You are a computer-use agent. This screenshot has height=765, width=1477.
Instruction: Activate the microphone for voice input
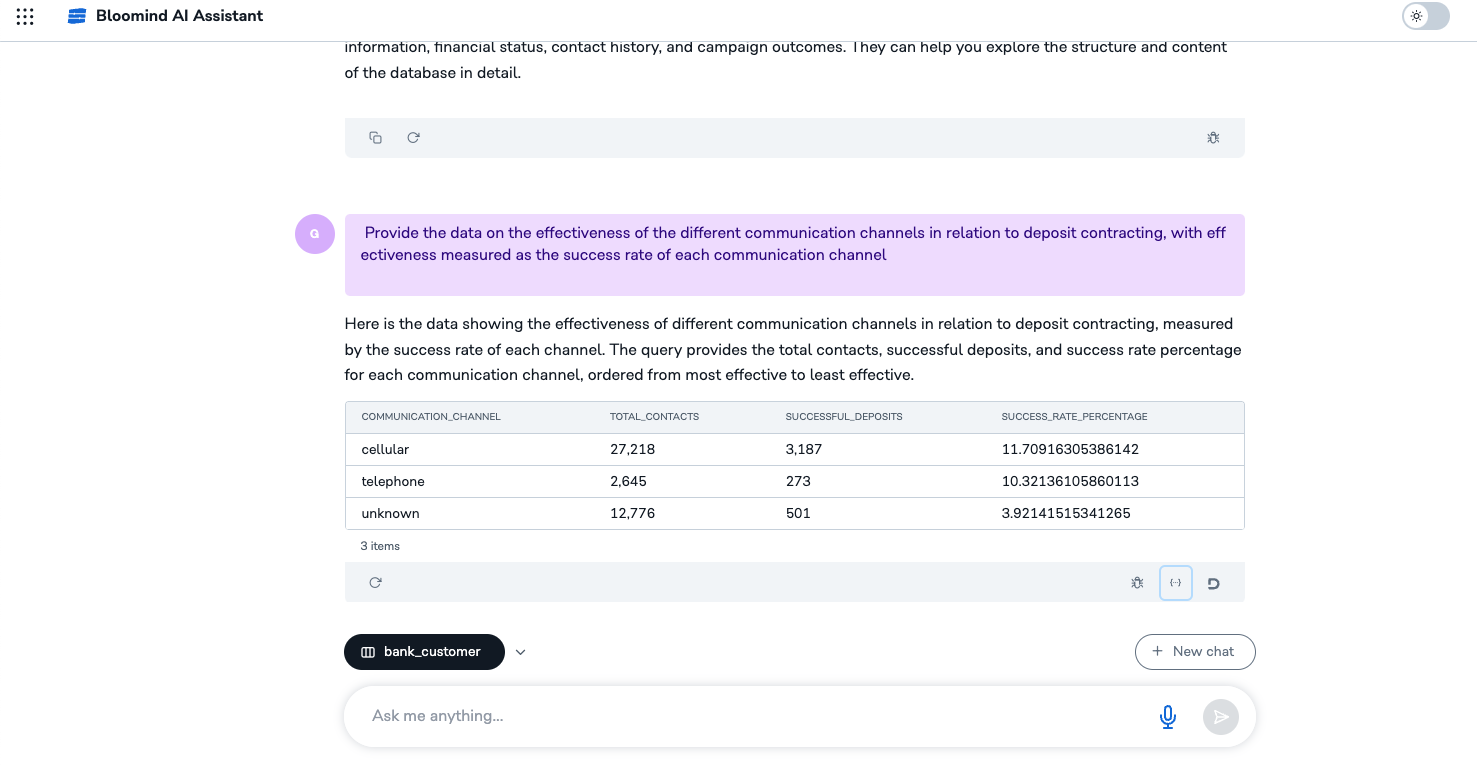(1167, 716)
